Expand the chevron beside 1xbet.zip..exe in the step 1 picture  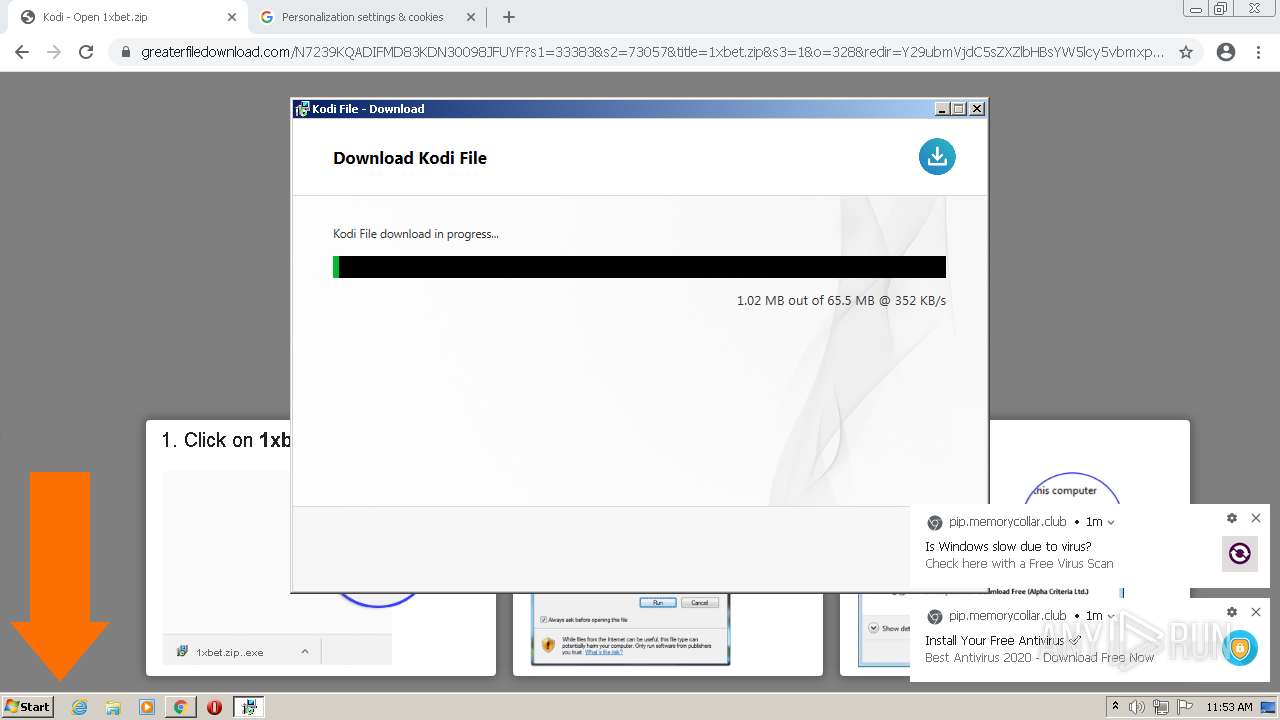pyautogui.click(x=305, y=651)
